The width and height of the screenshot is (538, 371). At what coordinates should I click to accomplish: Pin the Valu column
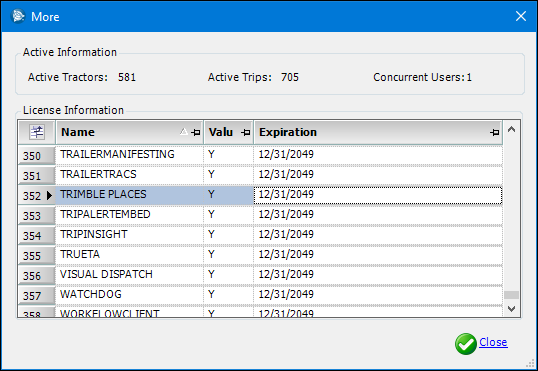pyautogui.click(x=246, y=132)
